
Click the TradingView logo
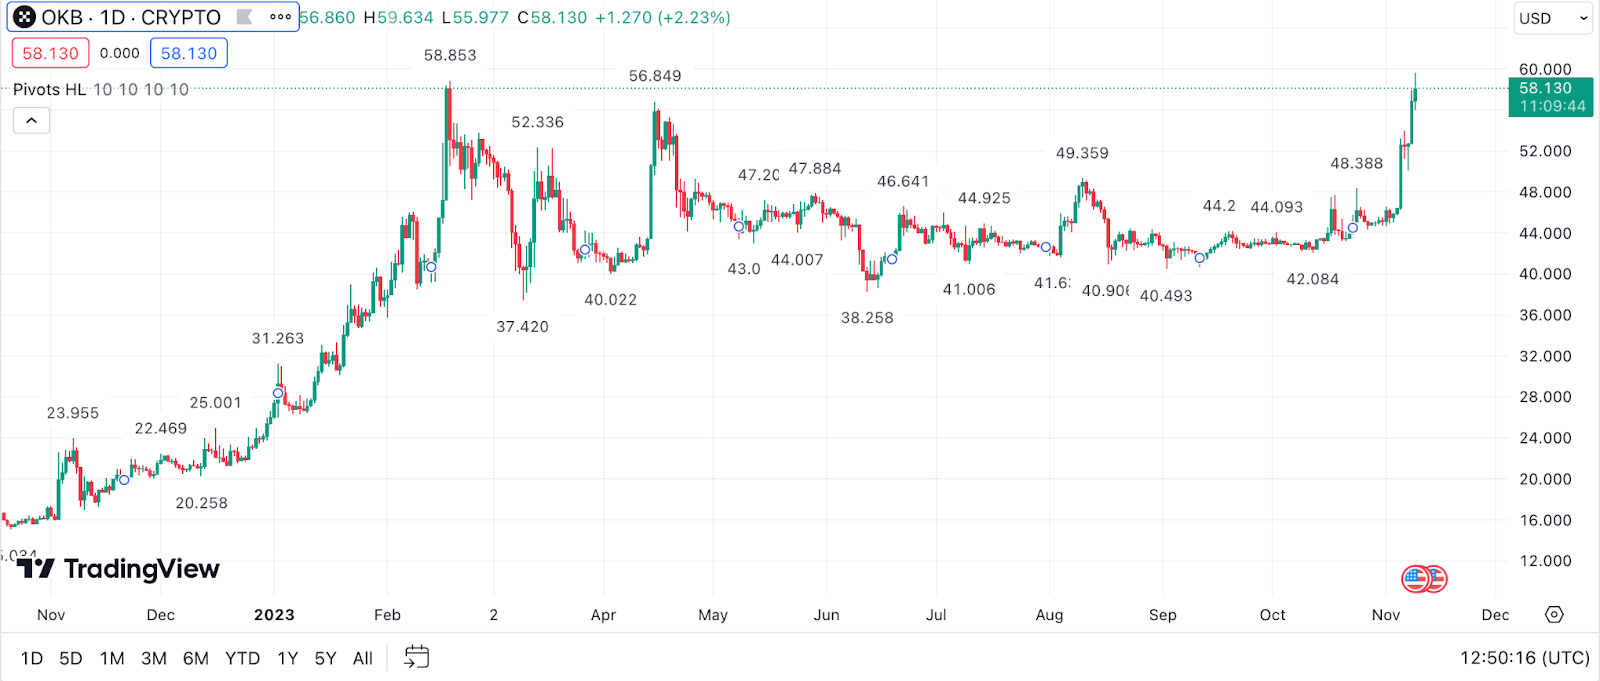pos(118,569)
